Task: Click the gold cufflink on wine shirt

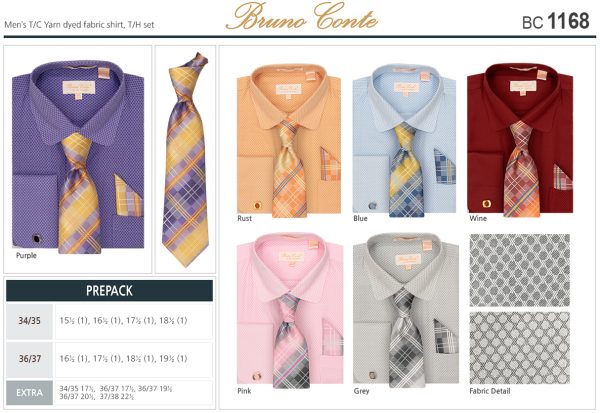Action: tap(487, 203)
